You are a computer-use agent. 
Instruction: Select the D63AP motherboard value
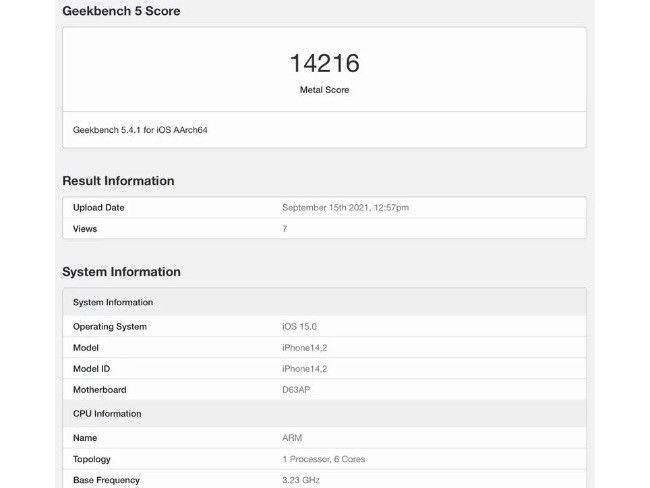[296, 390]
